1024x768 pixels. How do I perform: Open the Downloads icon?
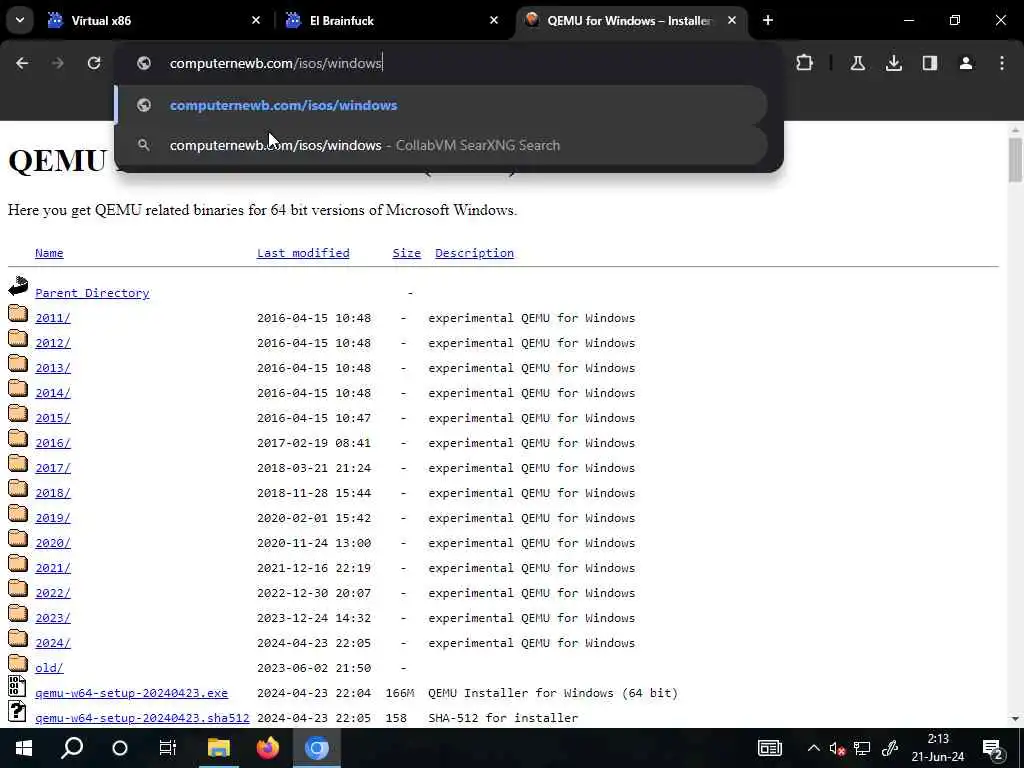pyautogui.click(x=893, y=63)
